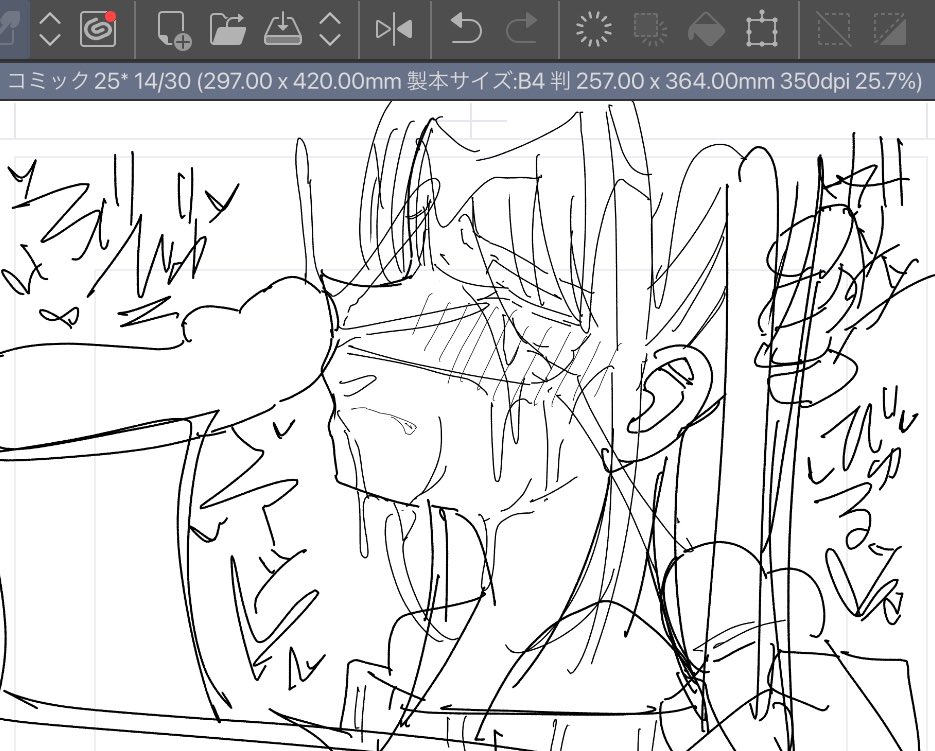
Task: Undo the last stroke
Action: pos(466,29)
